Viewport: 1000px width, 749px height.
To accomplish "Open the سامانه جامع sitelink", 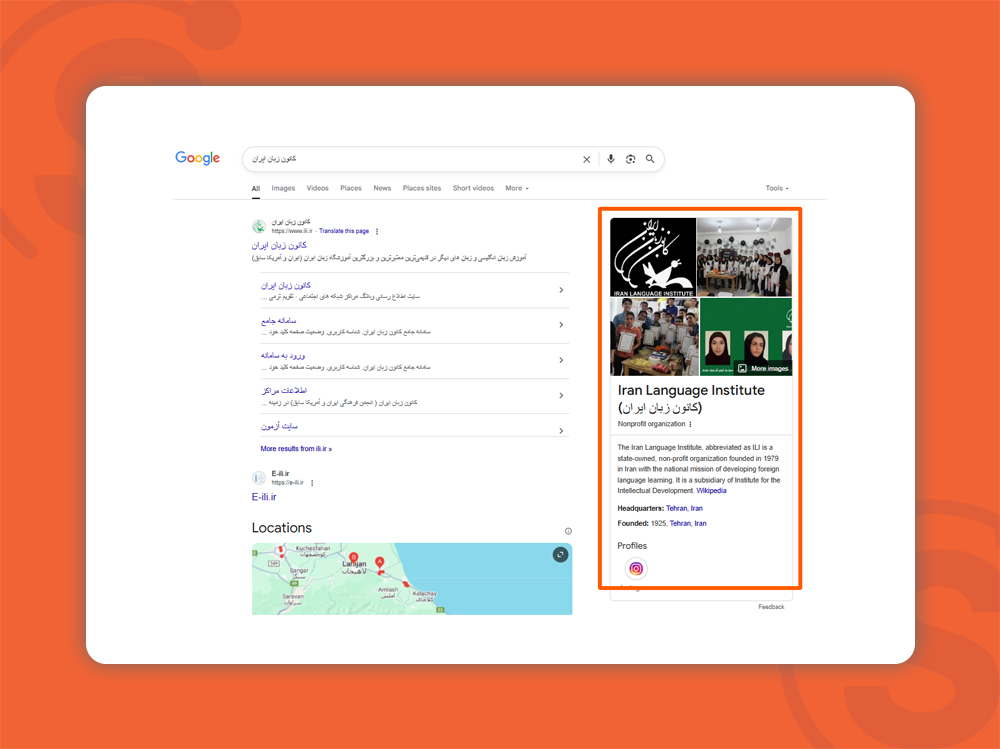I will click(279, 321).
